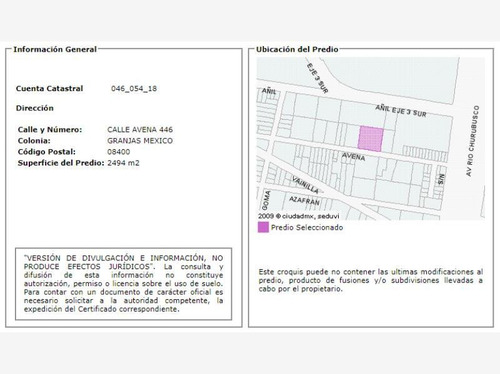
Task: Click the AÑIL EJE 3 SUR street label
Action: coord(401,111)
